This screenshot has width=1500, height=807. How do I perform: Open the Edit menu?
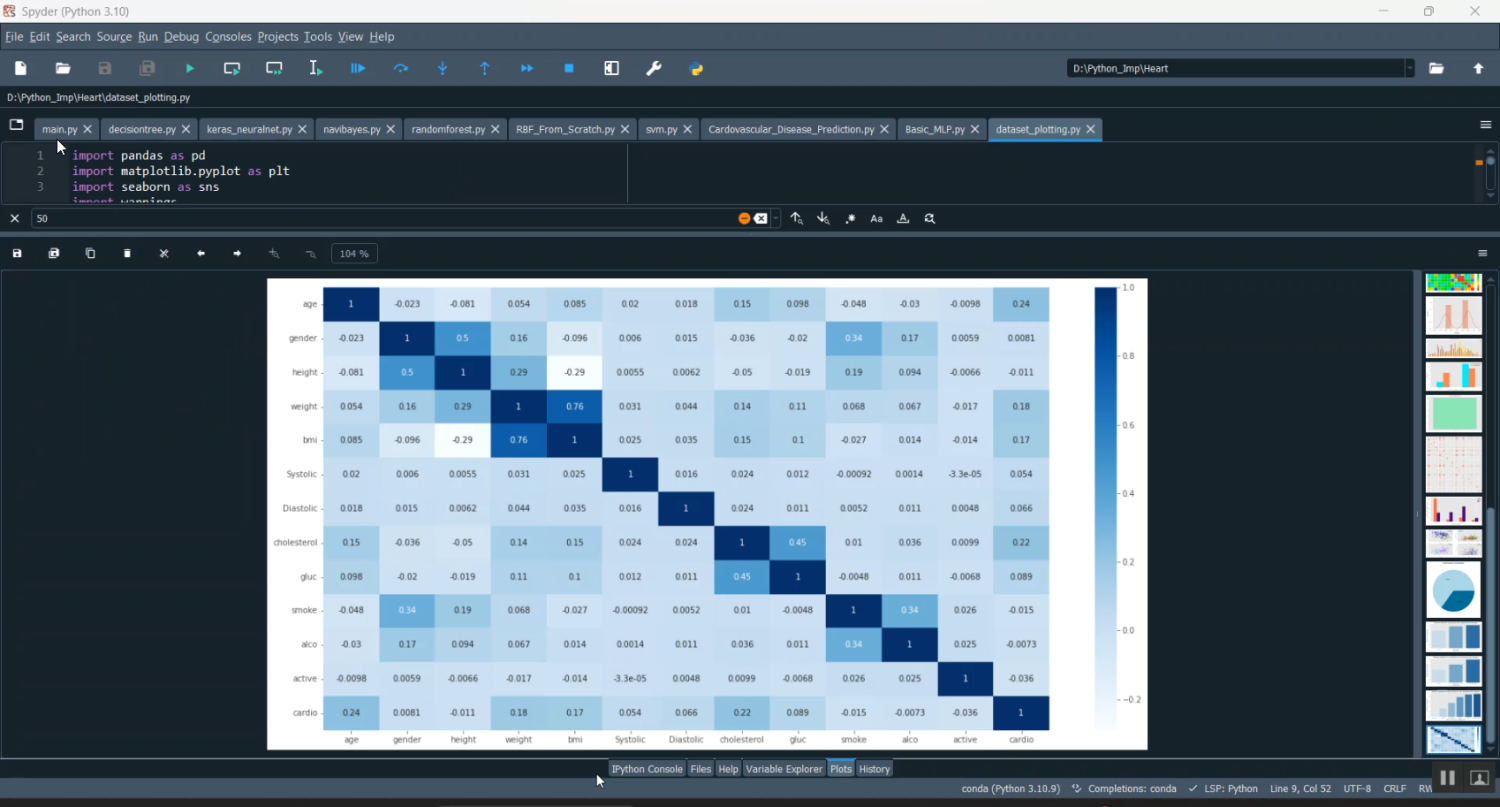[40, 37]
